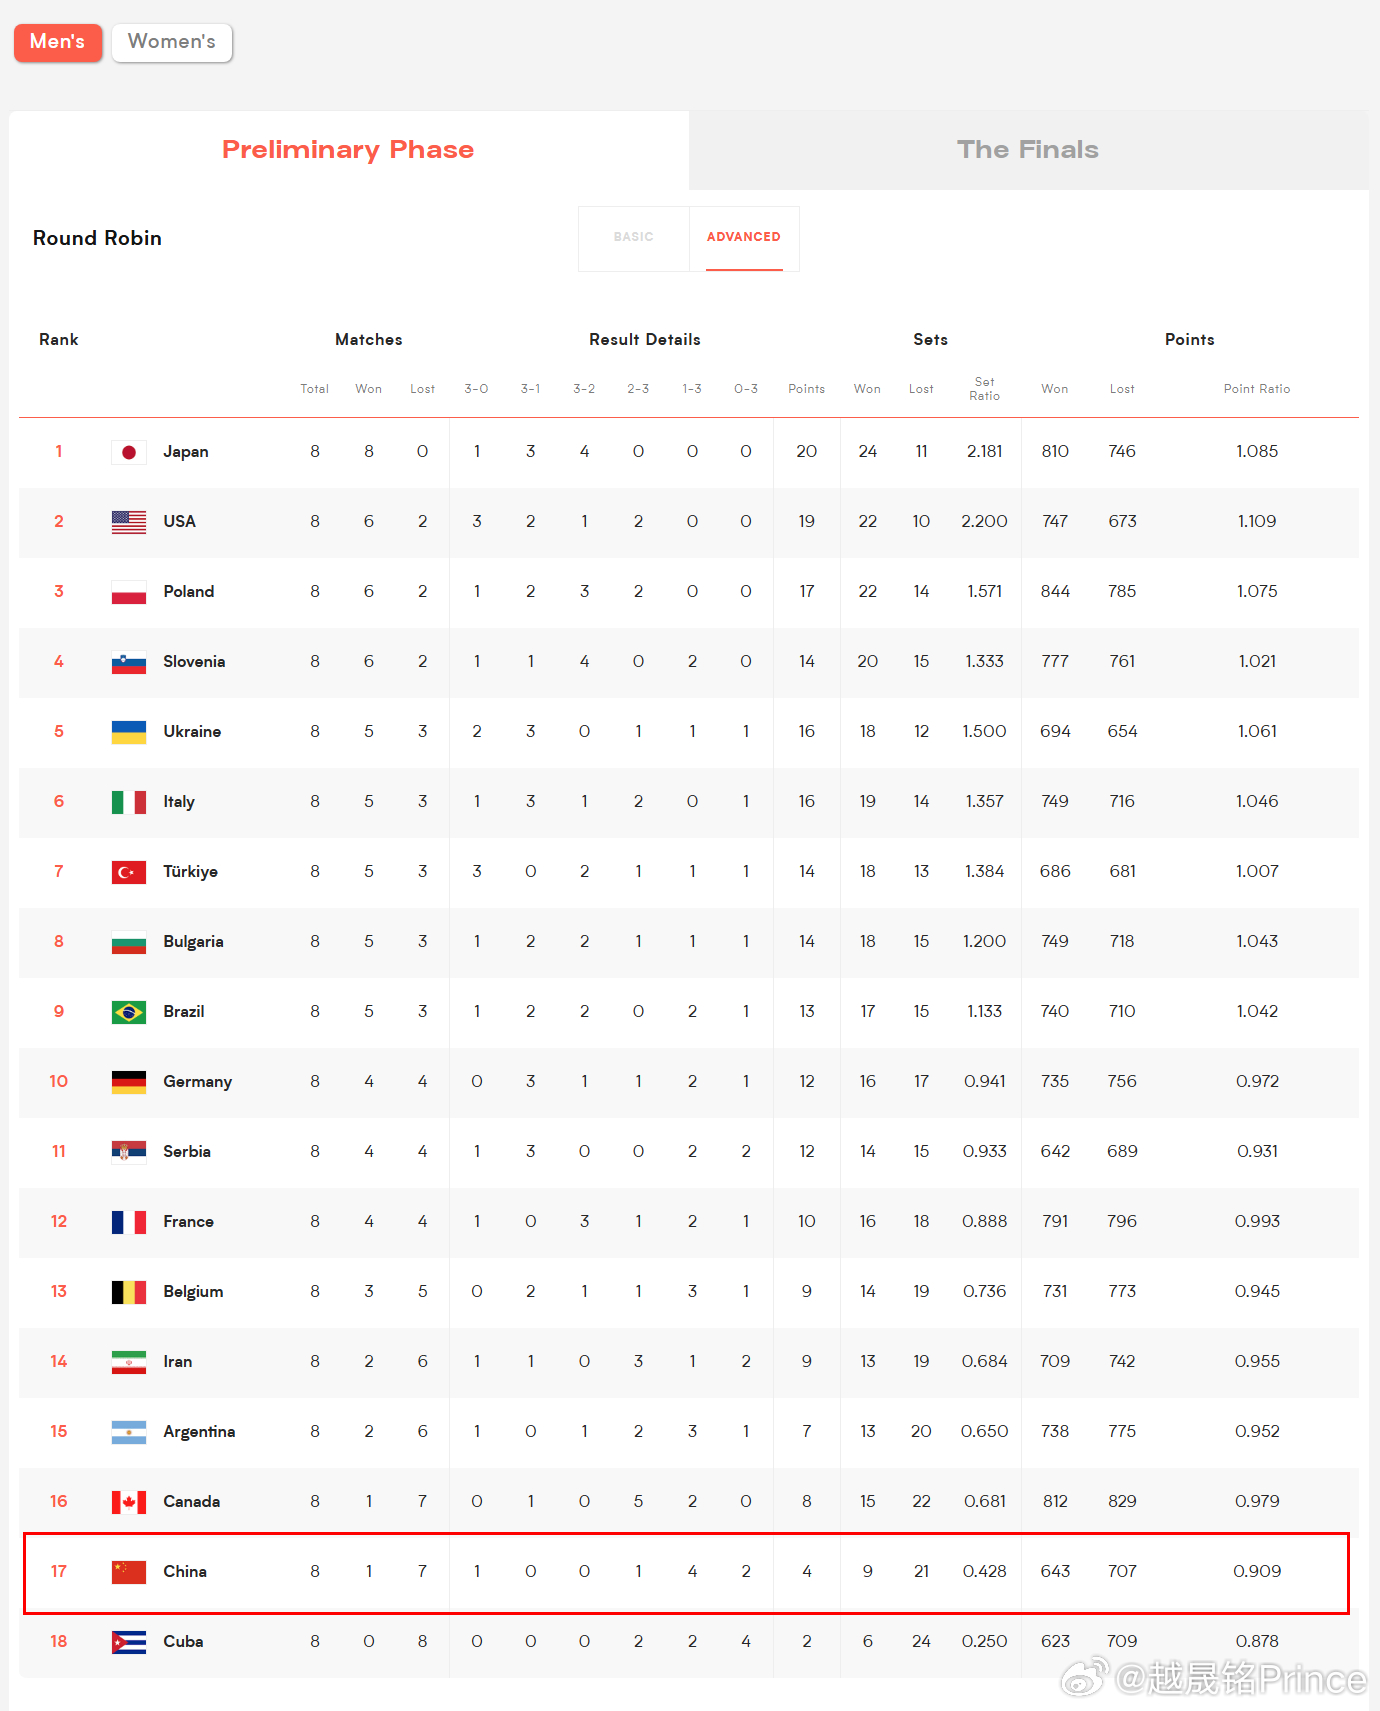Viewport: 1380px width, 1711px height.
Task: Click the Point Ratio column header
Action: coord(1257,389)
